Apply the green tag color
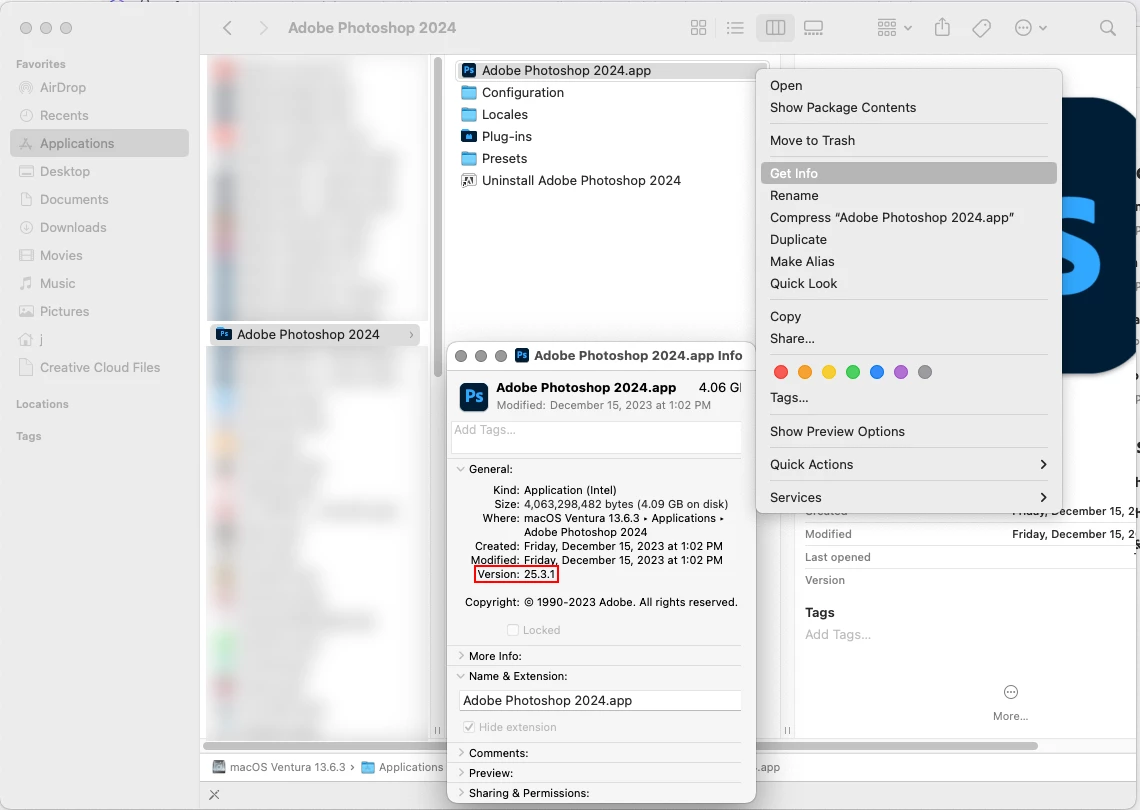 point(853,372)
